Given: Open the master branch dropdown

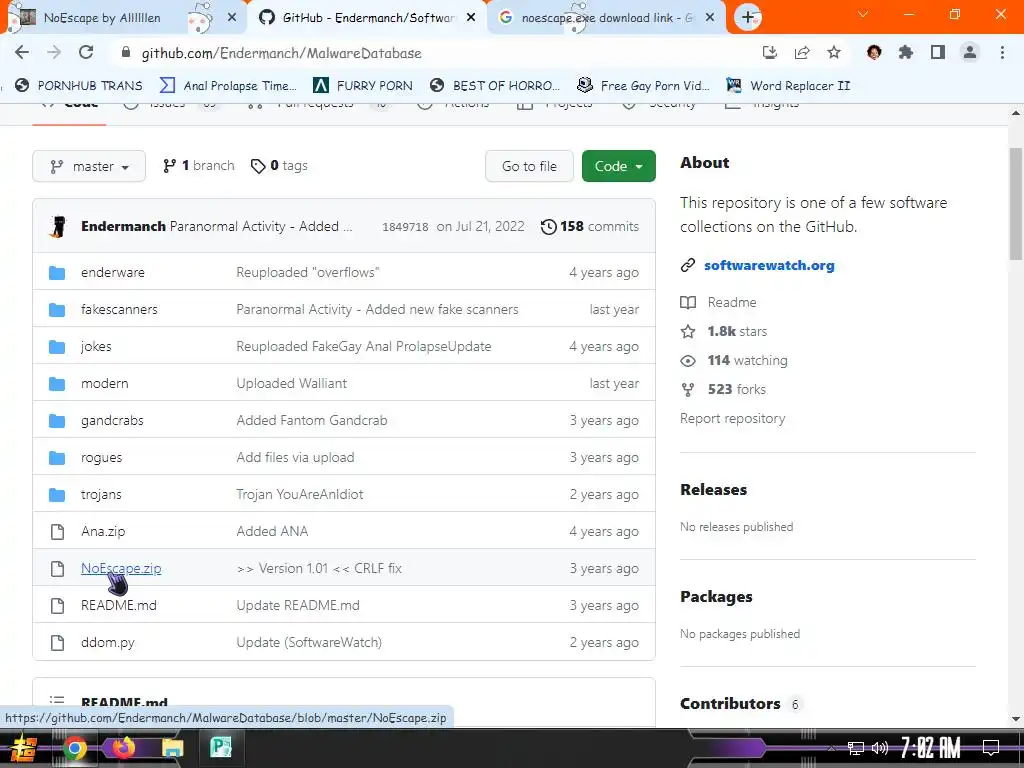Looking at the screenshot, I should (89, 167).
